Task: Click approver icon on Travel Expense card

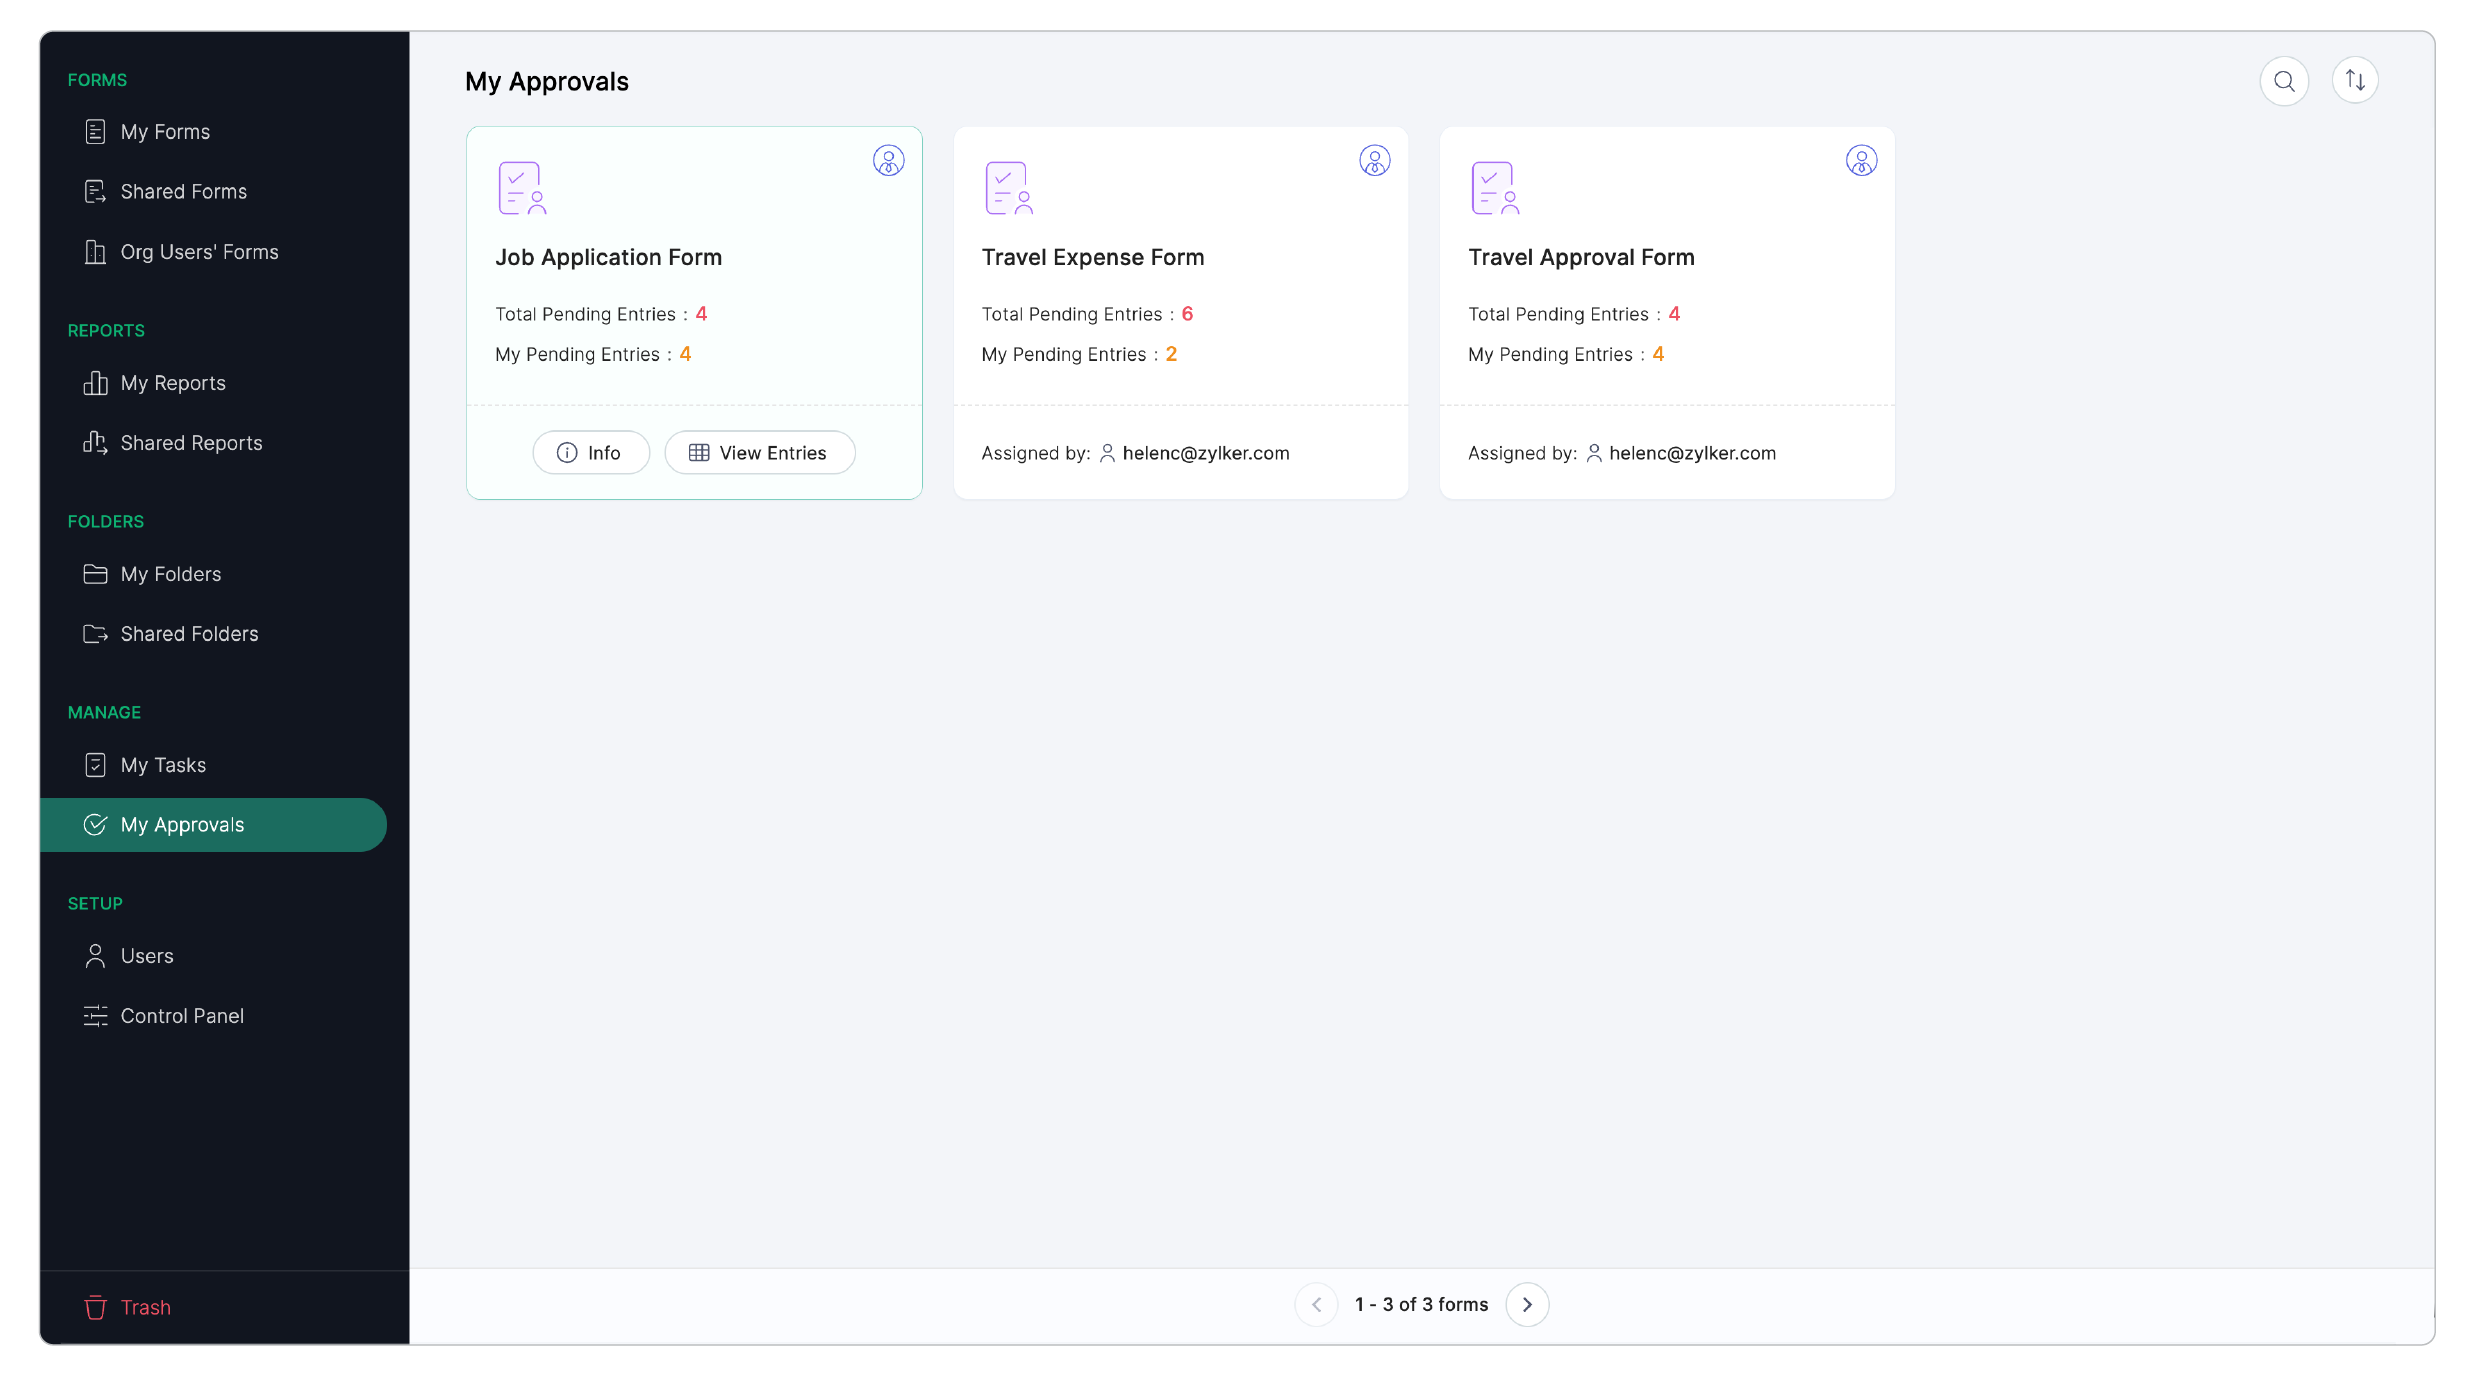Action: tap(1374, 161)
